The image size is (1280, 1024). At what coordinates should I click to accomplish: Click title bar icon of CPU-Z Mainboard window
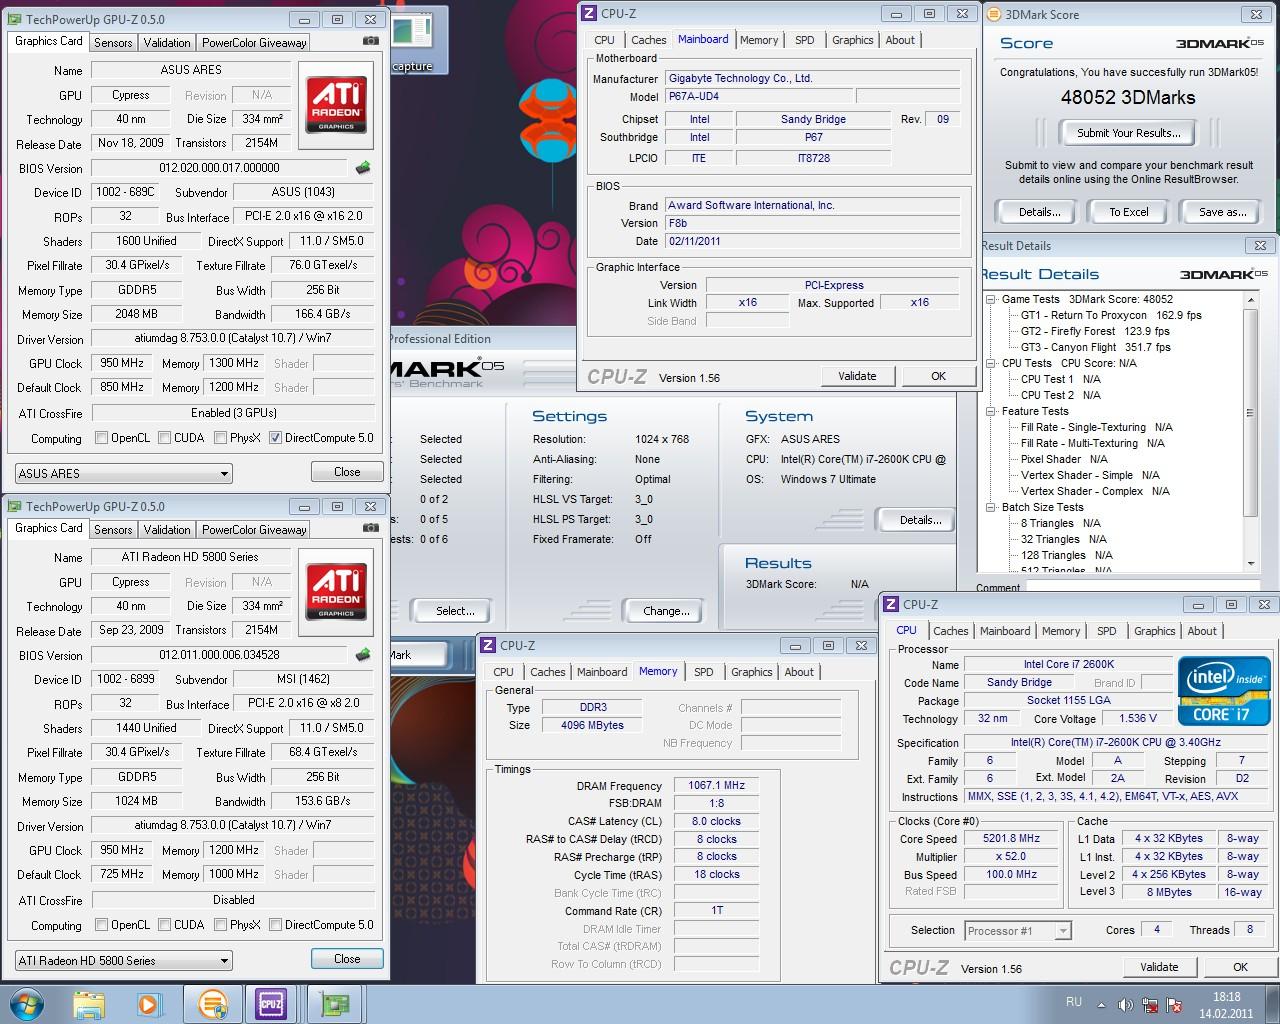(x=589, y=13)
